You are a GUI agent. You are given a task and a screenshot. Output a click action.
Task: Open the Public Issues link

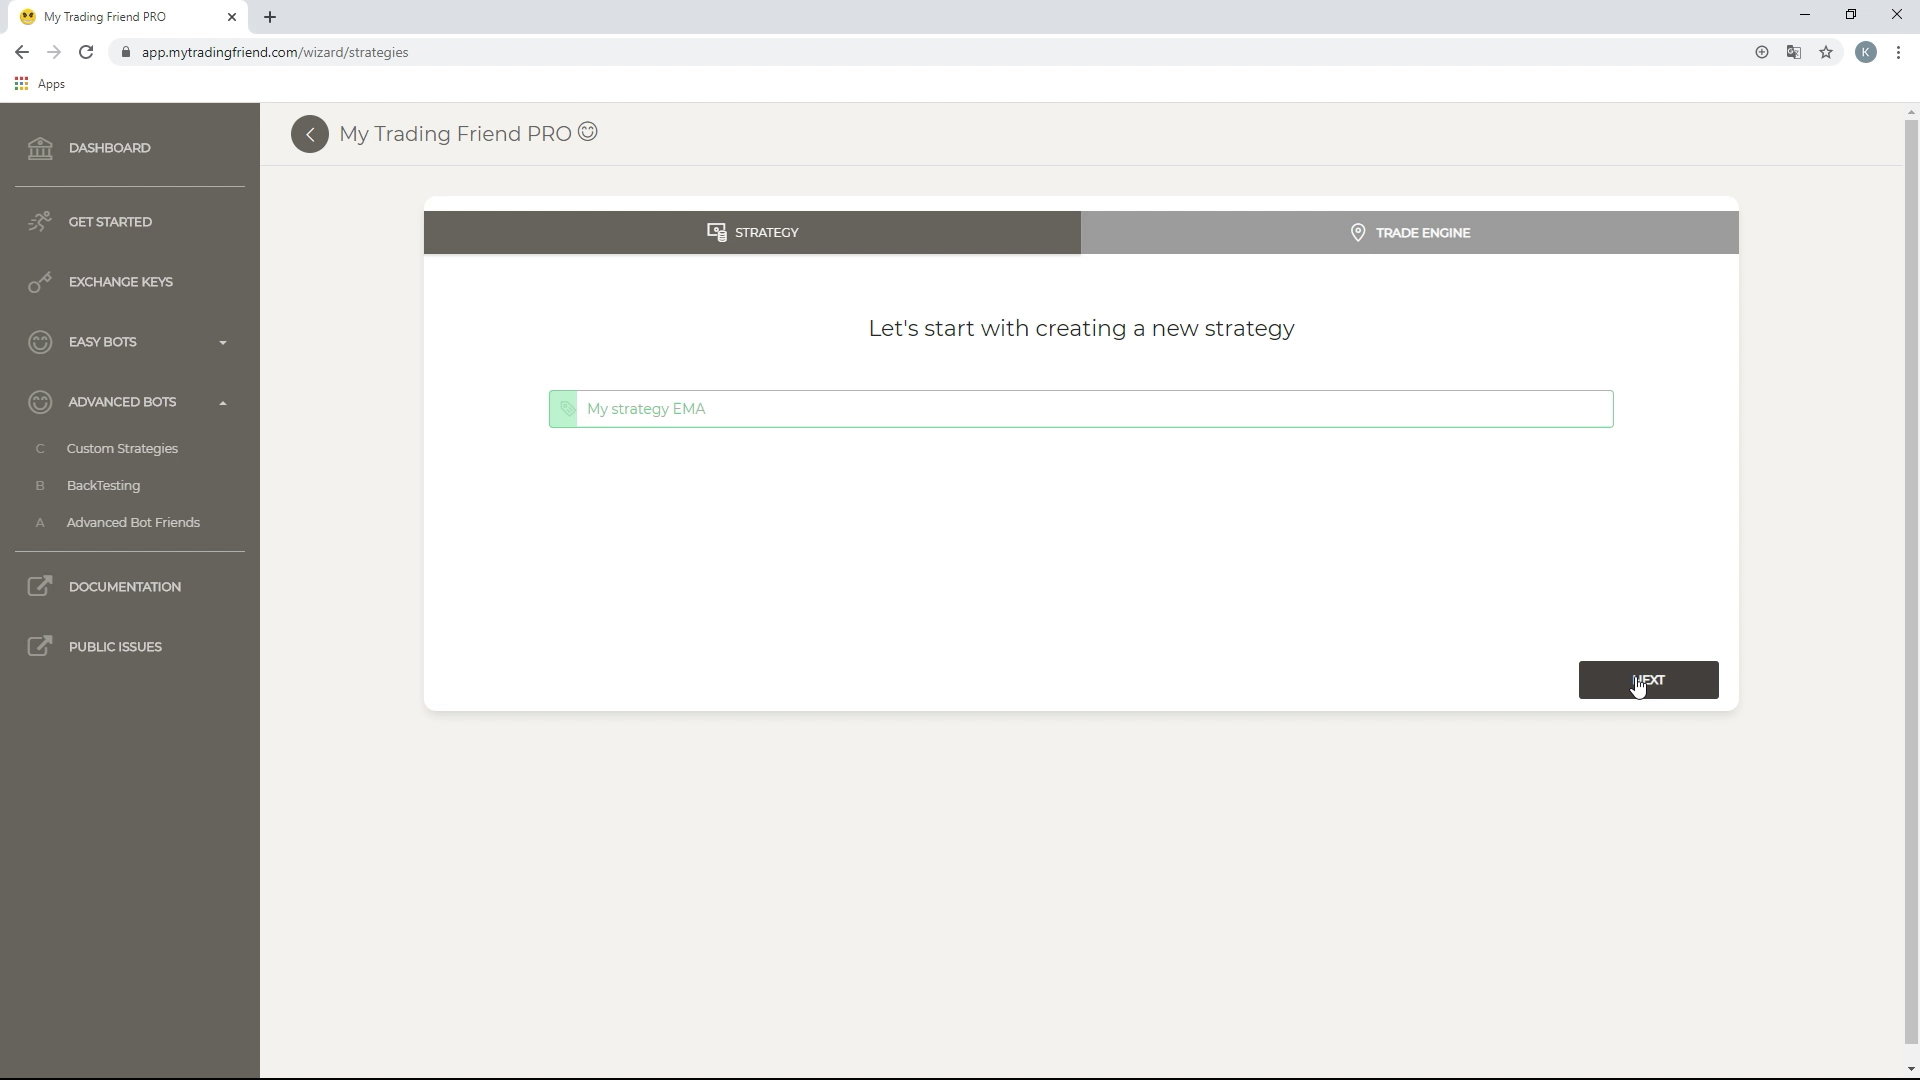[130, 647]
